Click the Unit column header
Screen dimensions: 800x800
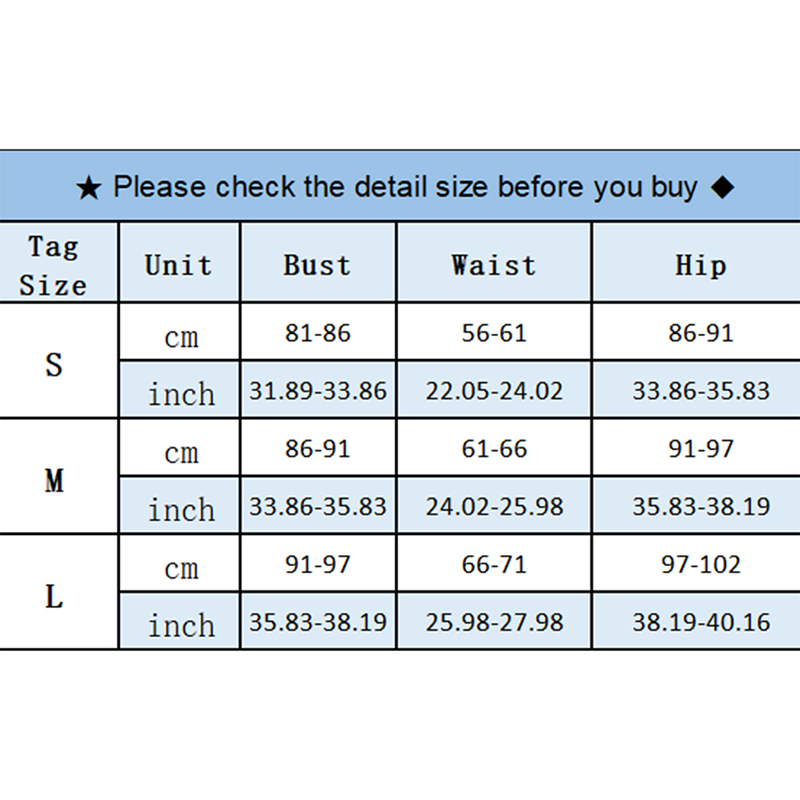click(x=178, y=265)
